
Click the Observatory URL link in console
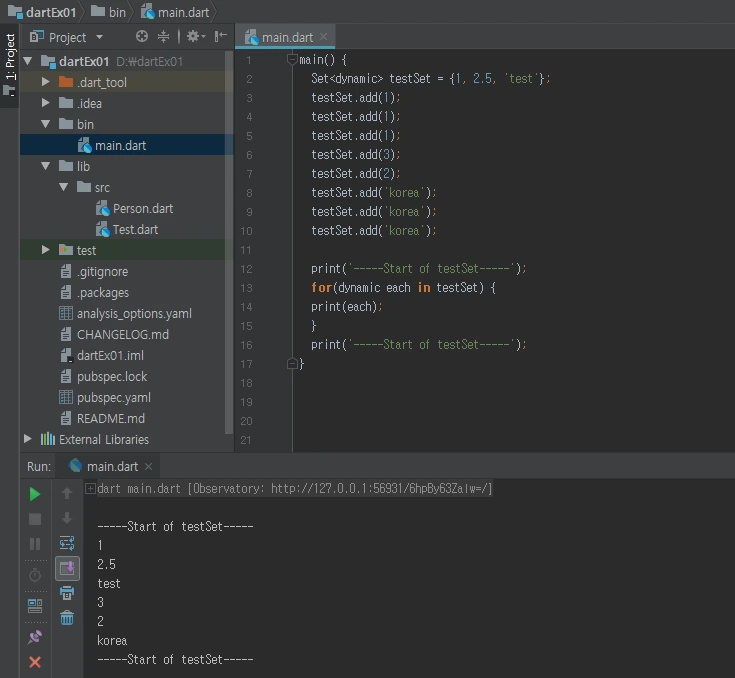379,489
